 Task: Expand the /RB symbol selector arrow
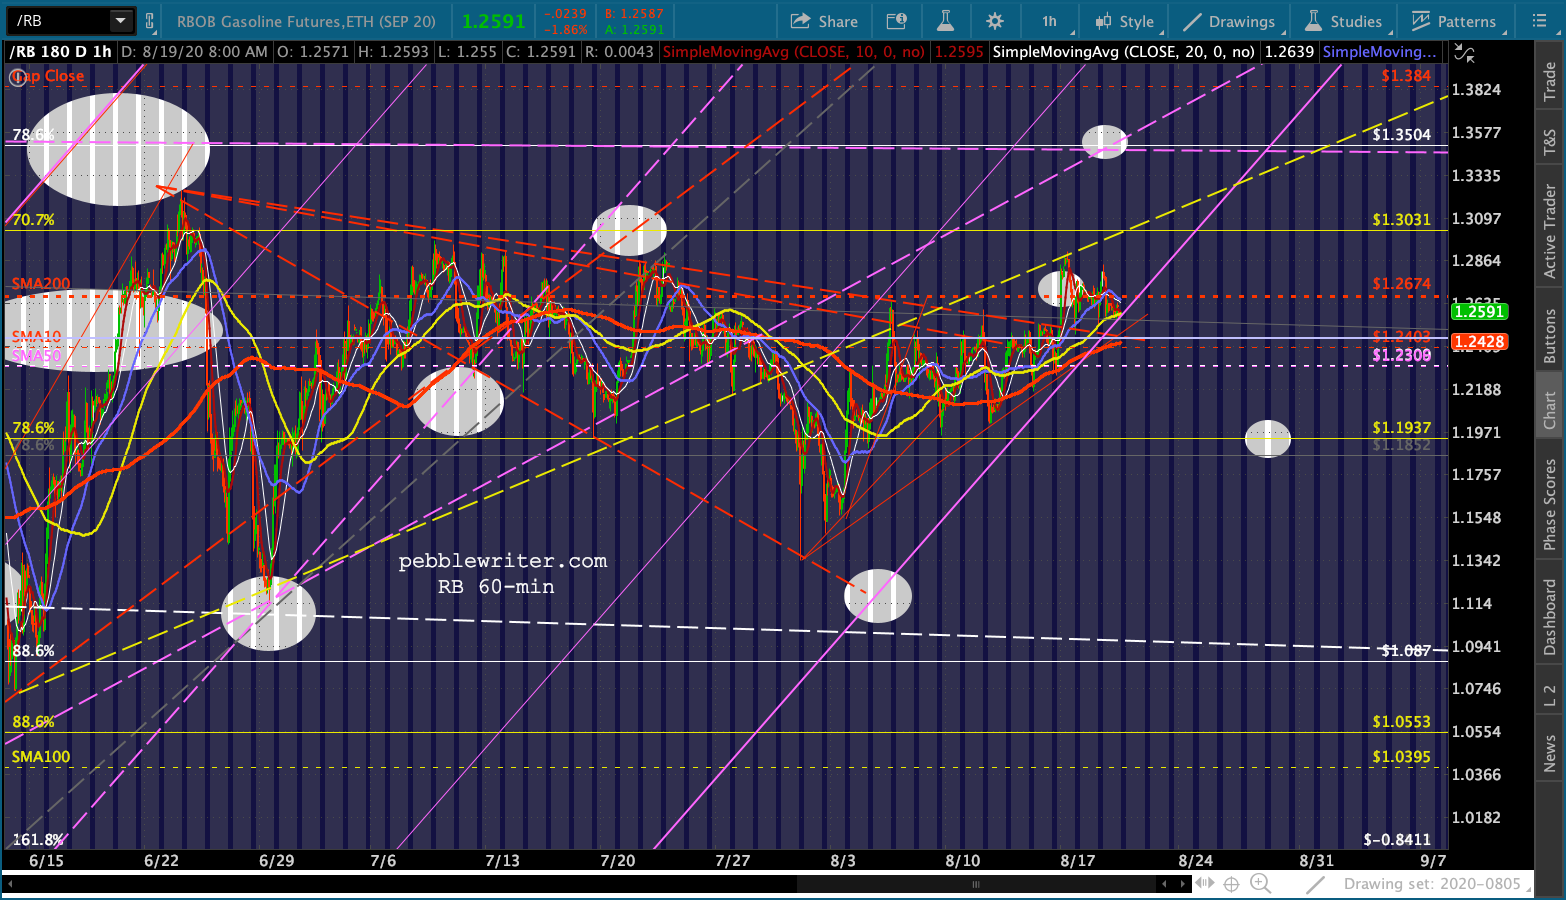click(x=121, y=20)
